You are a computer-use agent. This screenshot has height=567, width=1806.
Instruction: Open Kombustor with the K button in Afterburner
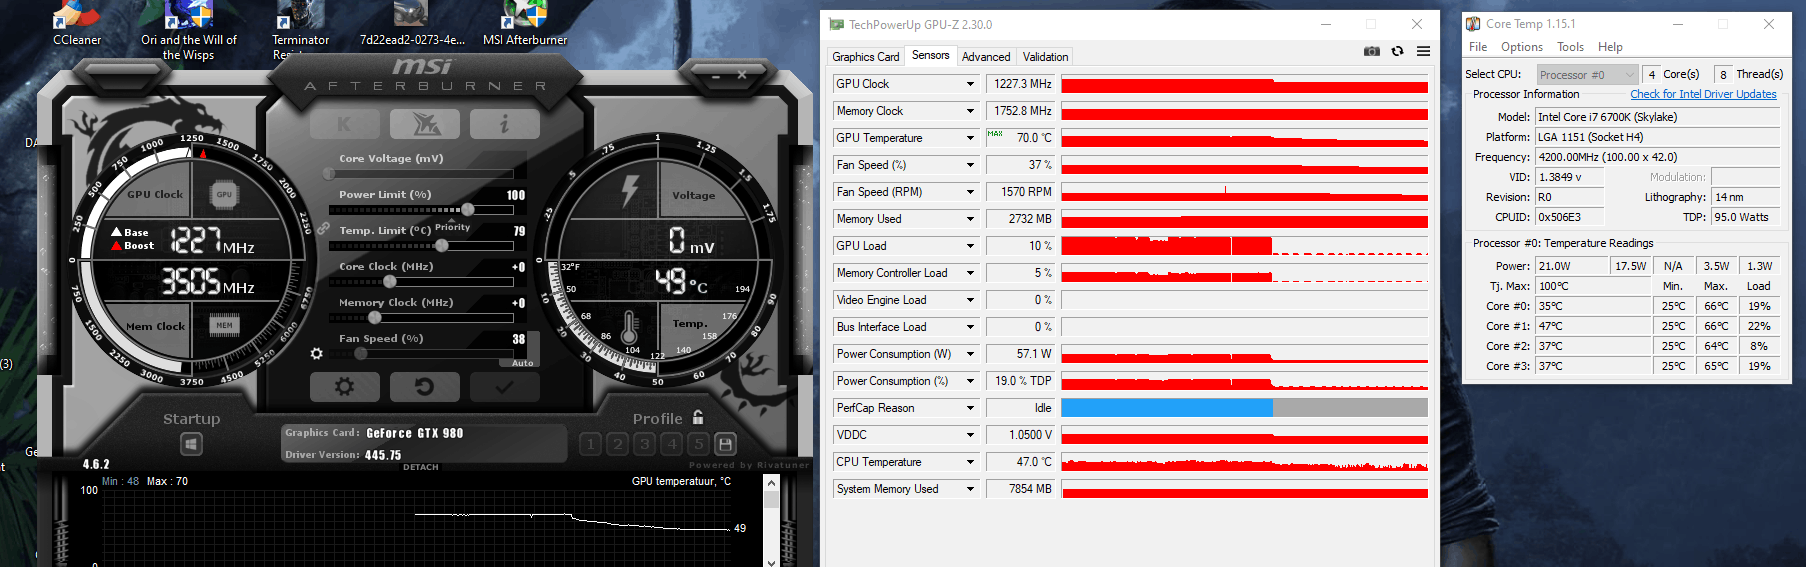[x=344, y=124]
